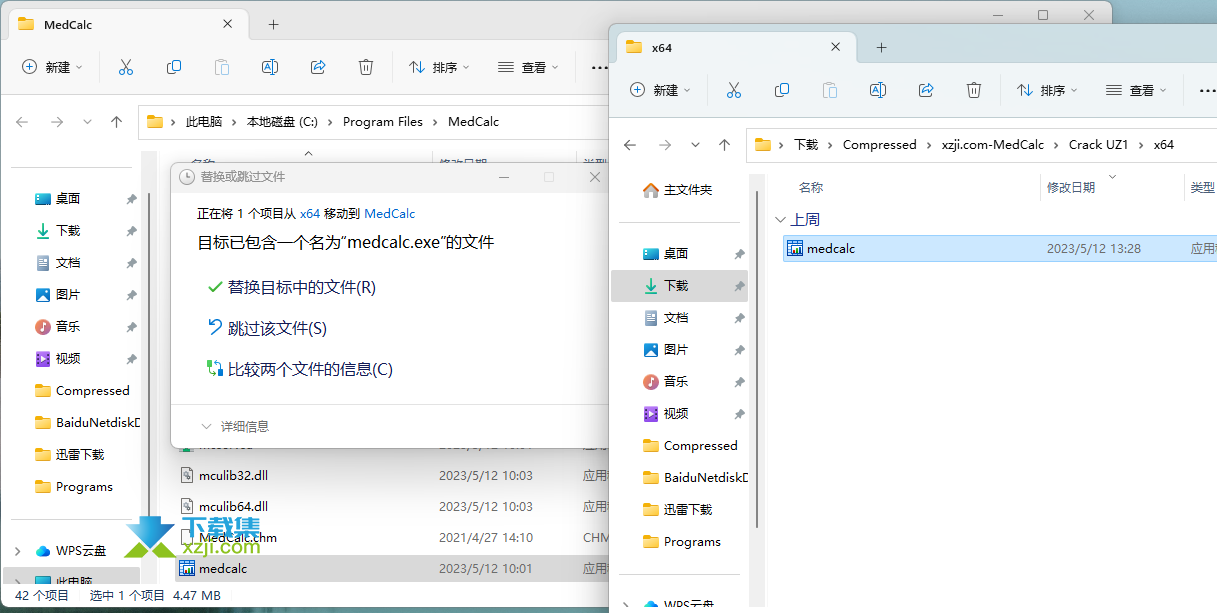Viewport: 1217px width, 613px height.
Task: Open 排序 dropdown in MedCalc window
Action: (x=440, y=67)
